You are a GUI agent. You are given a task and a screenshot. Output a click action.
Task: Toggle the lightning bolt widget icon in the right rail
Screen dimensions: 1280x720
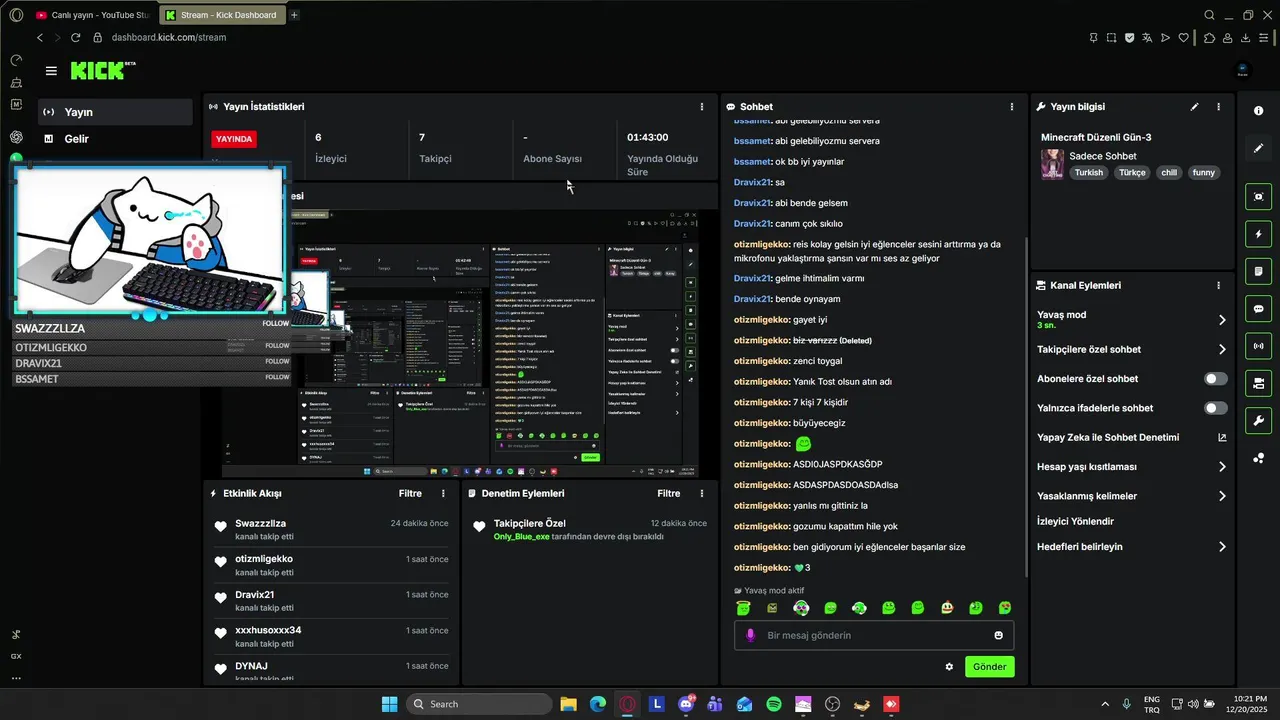point(1258,234)
